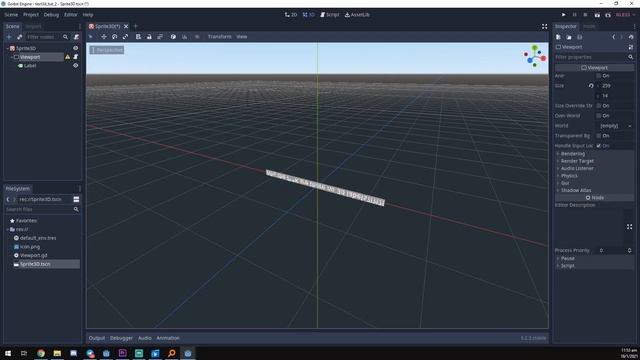Load an existing resource in Inspector
The height and width of the screenshot is (360, 640).
point(569,37)
